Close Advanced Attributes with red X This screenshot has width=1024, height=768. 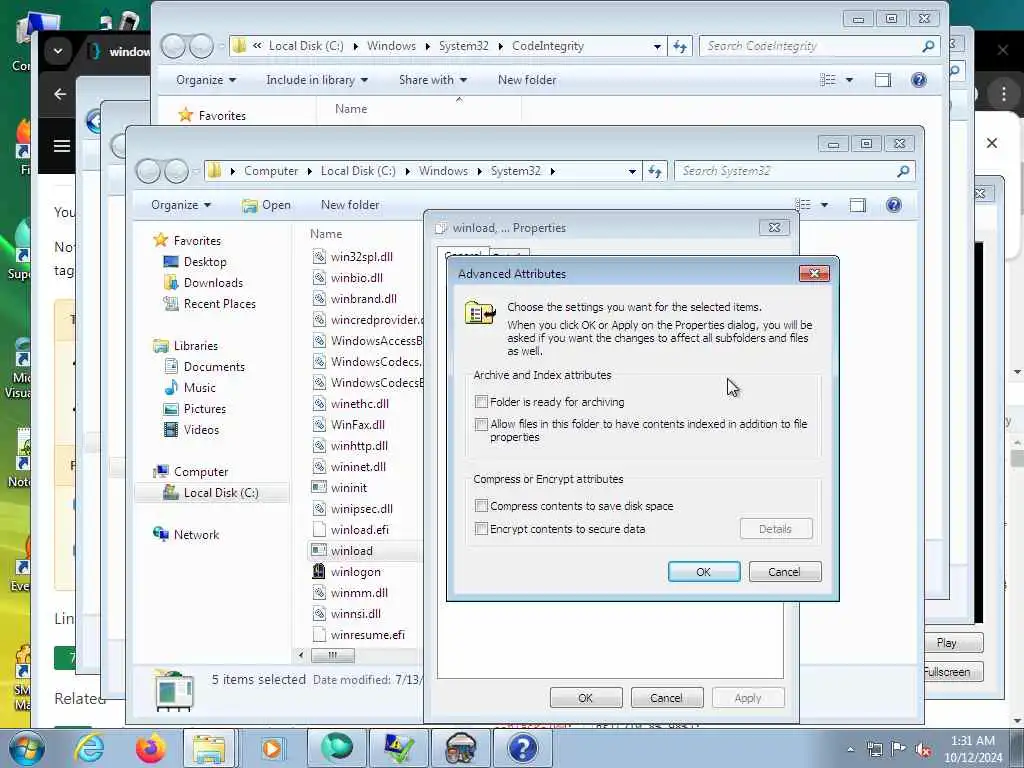(814, 274)
